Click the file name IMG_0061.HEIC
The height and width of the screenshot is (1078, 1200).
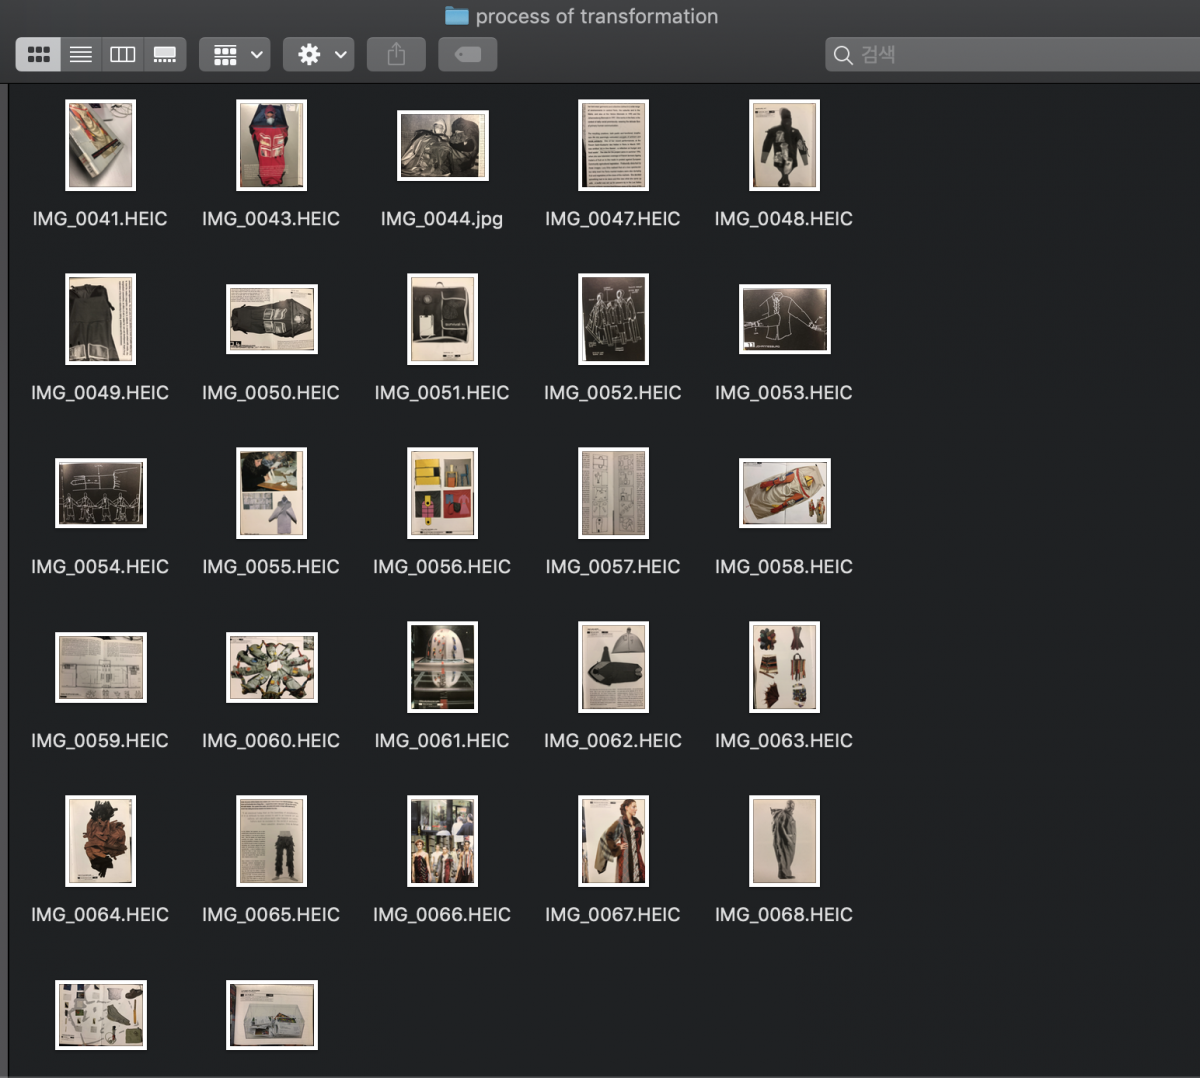(x=442, y=741)
